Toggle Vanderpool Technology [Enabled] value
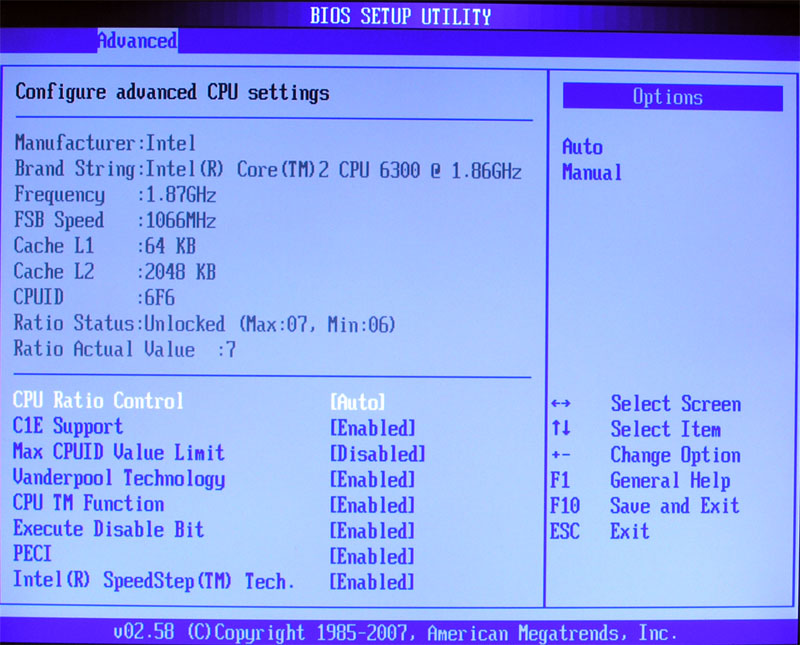Screen dimensions: 800x645 tap(372, 480)
